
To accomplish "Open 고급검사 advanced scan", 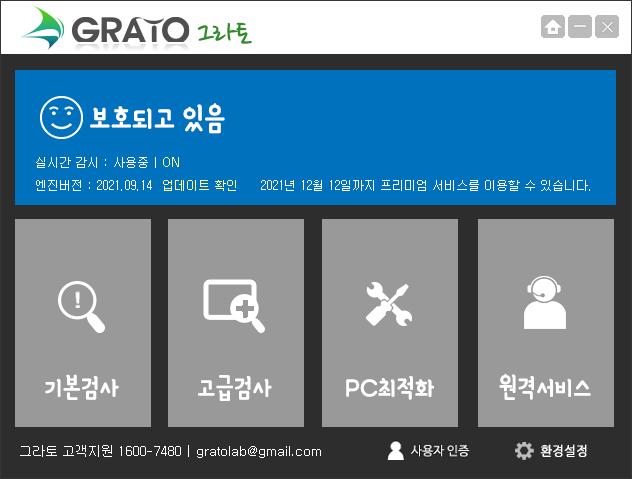I will point(236,323).
